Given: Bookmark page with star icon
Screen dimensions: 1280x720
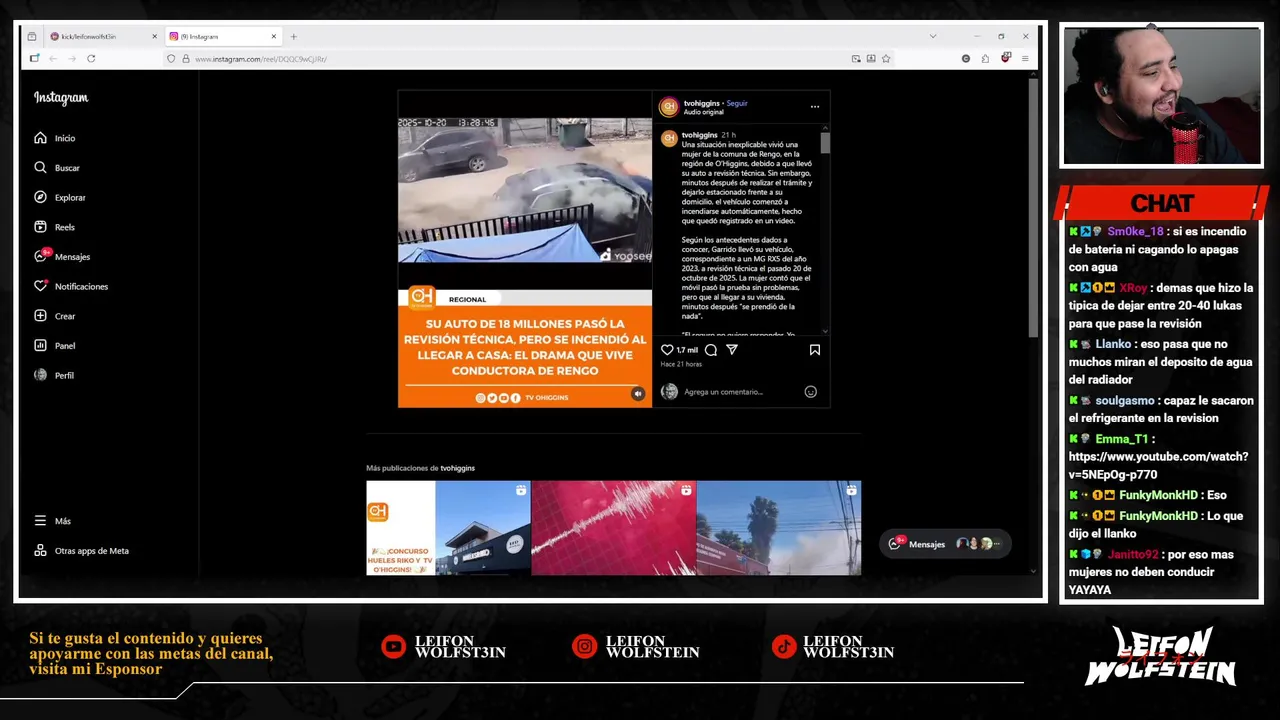Looking at the screenshot, I should (x=886, y=58).
